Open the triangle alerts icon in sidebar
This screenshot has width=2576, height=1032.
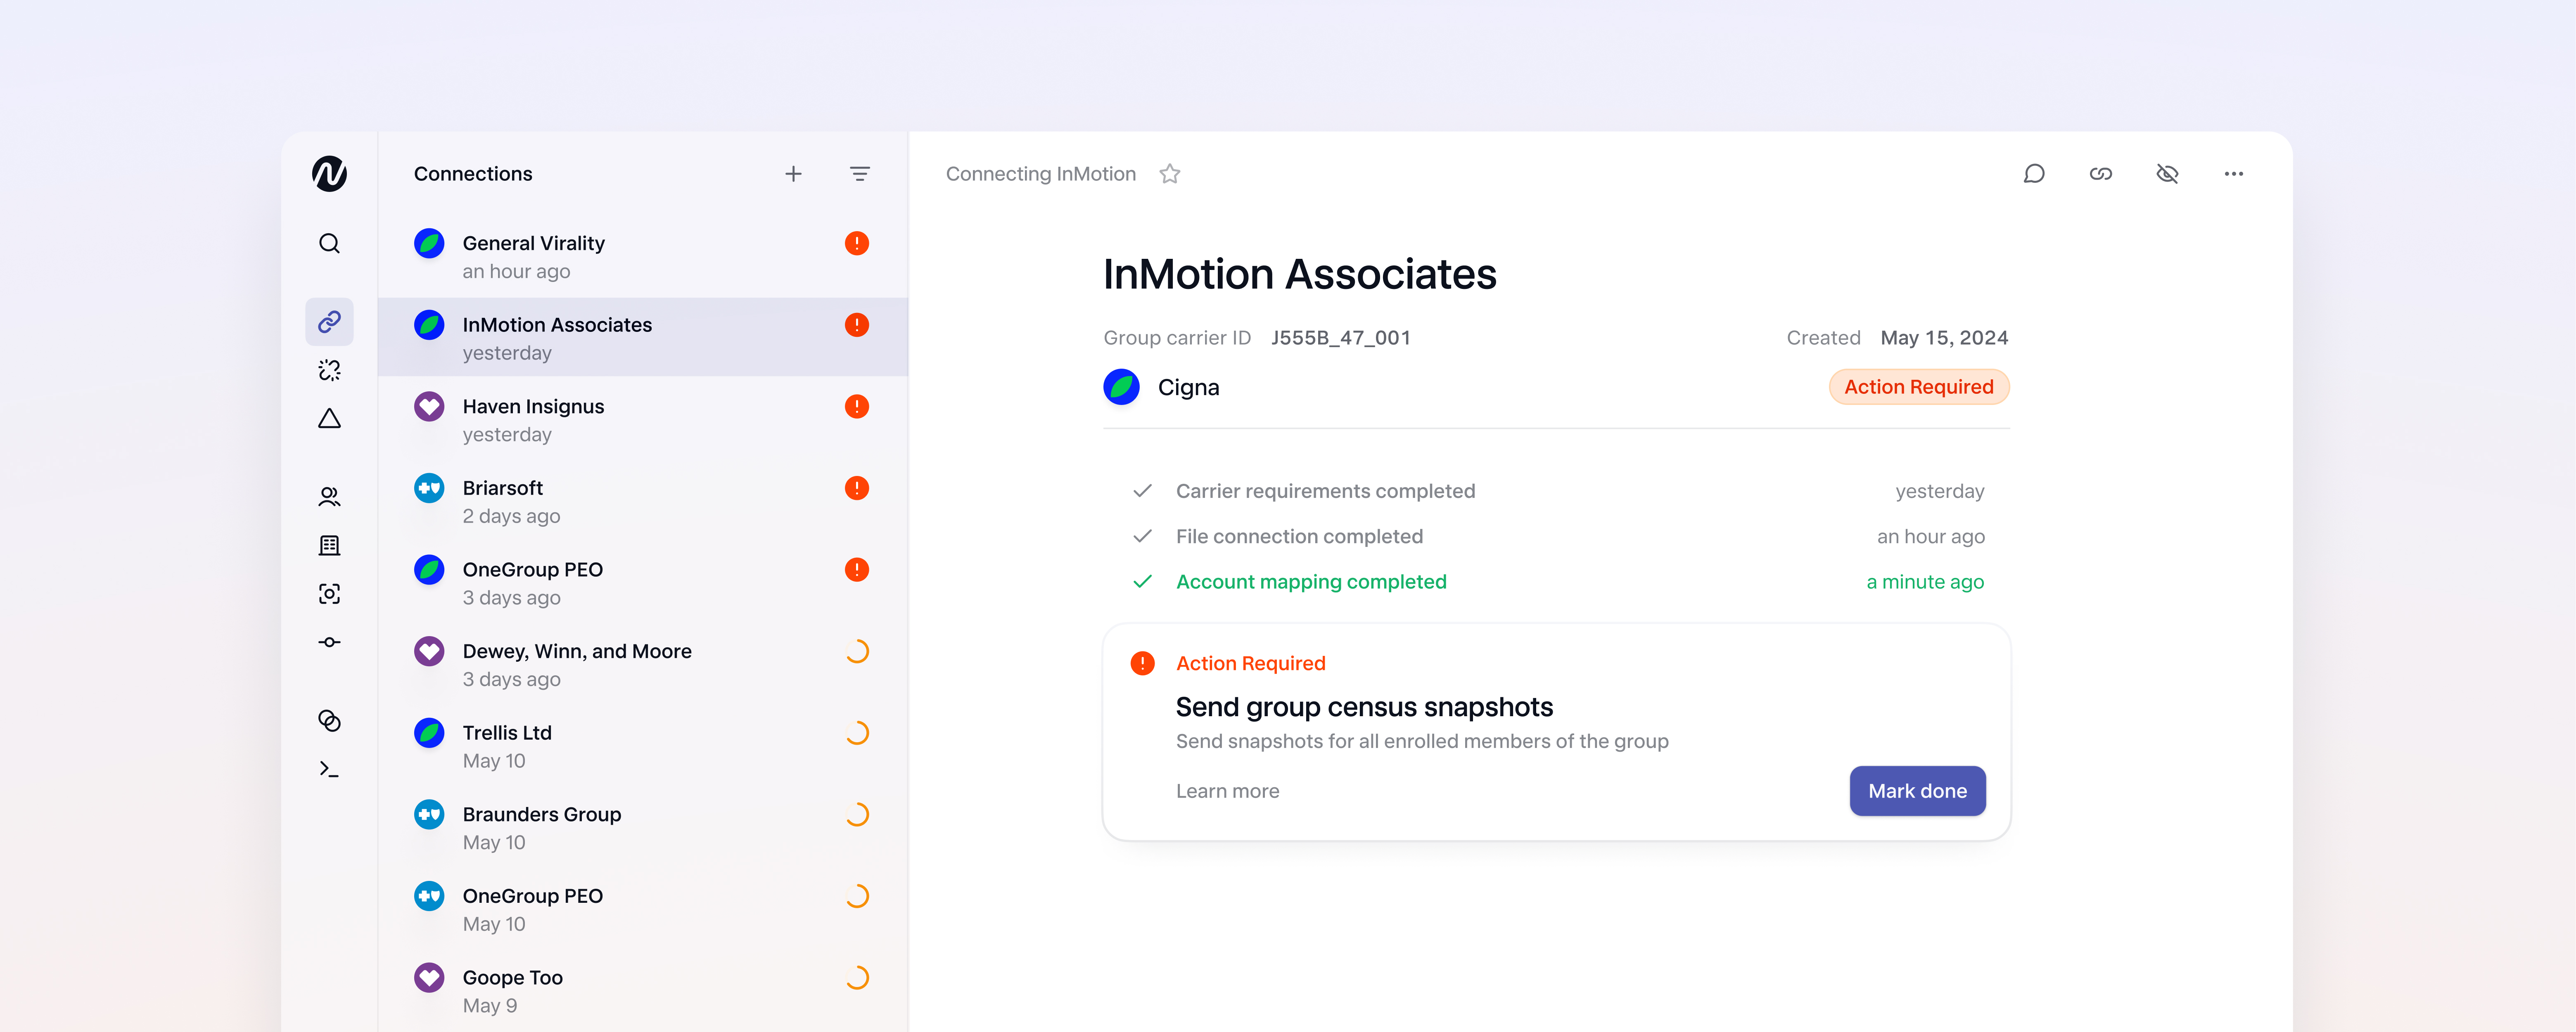click(329, 419)
